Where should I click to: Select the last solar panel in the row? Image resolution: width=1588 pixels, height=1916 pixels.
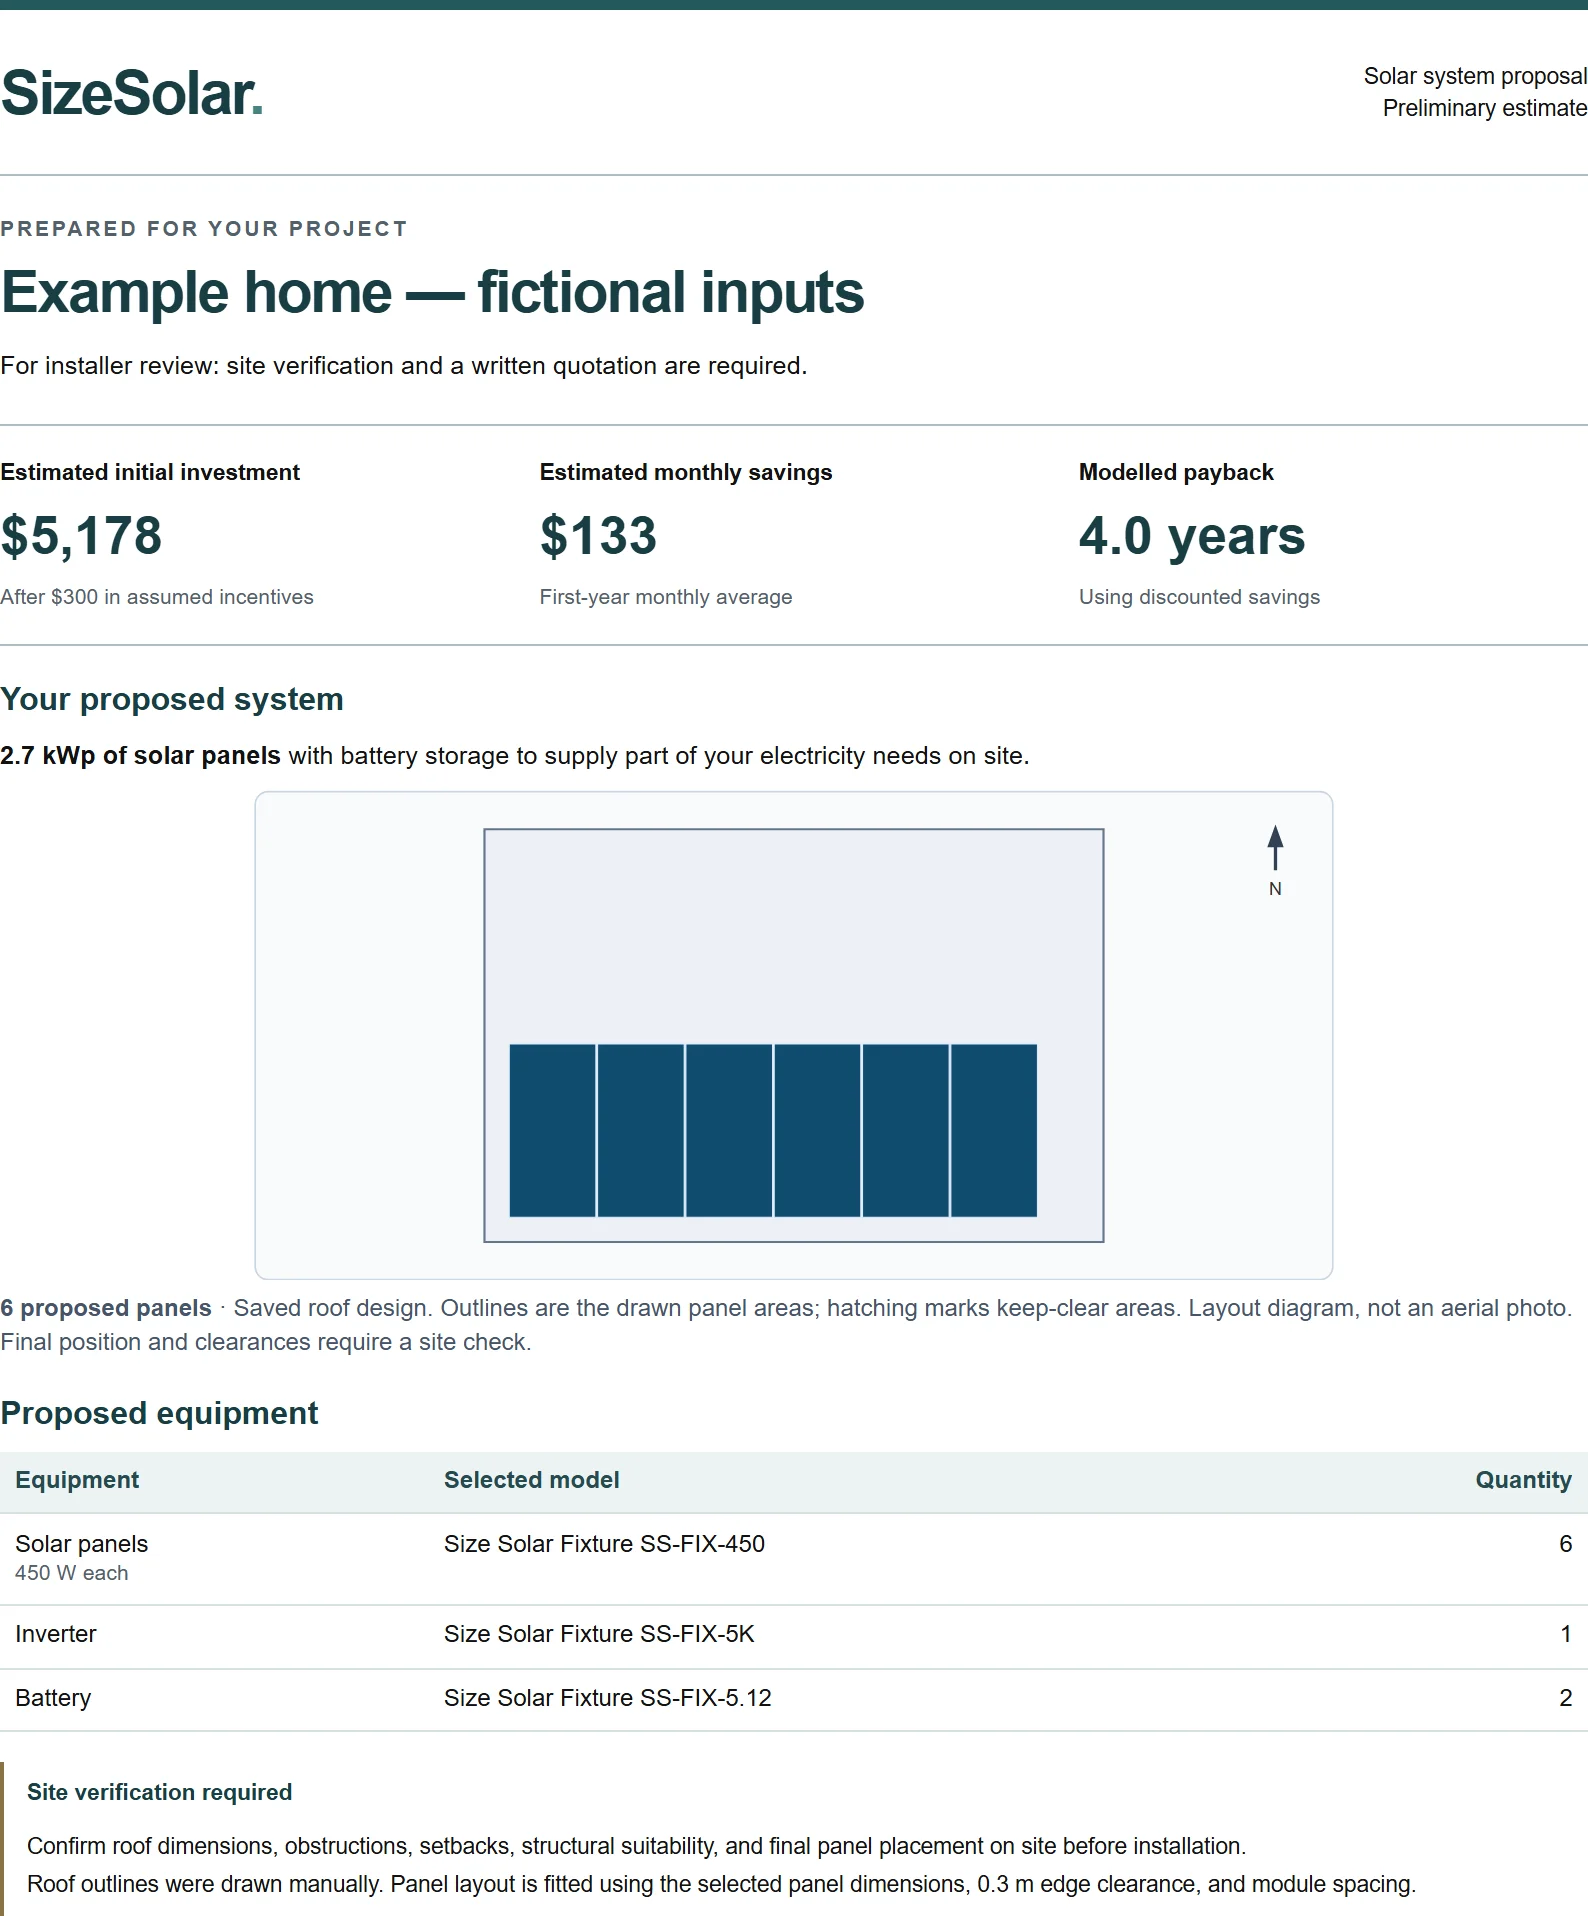point(994,1130)
